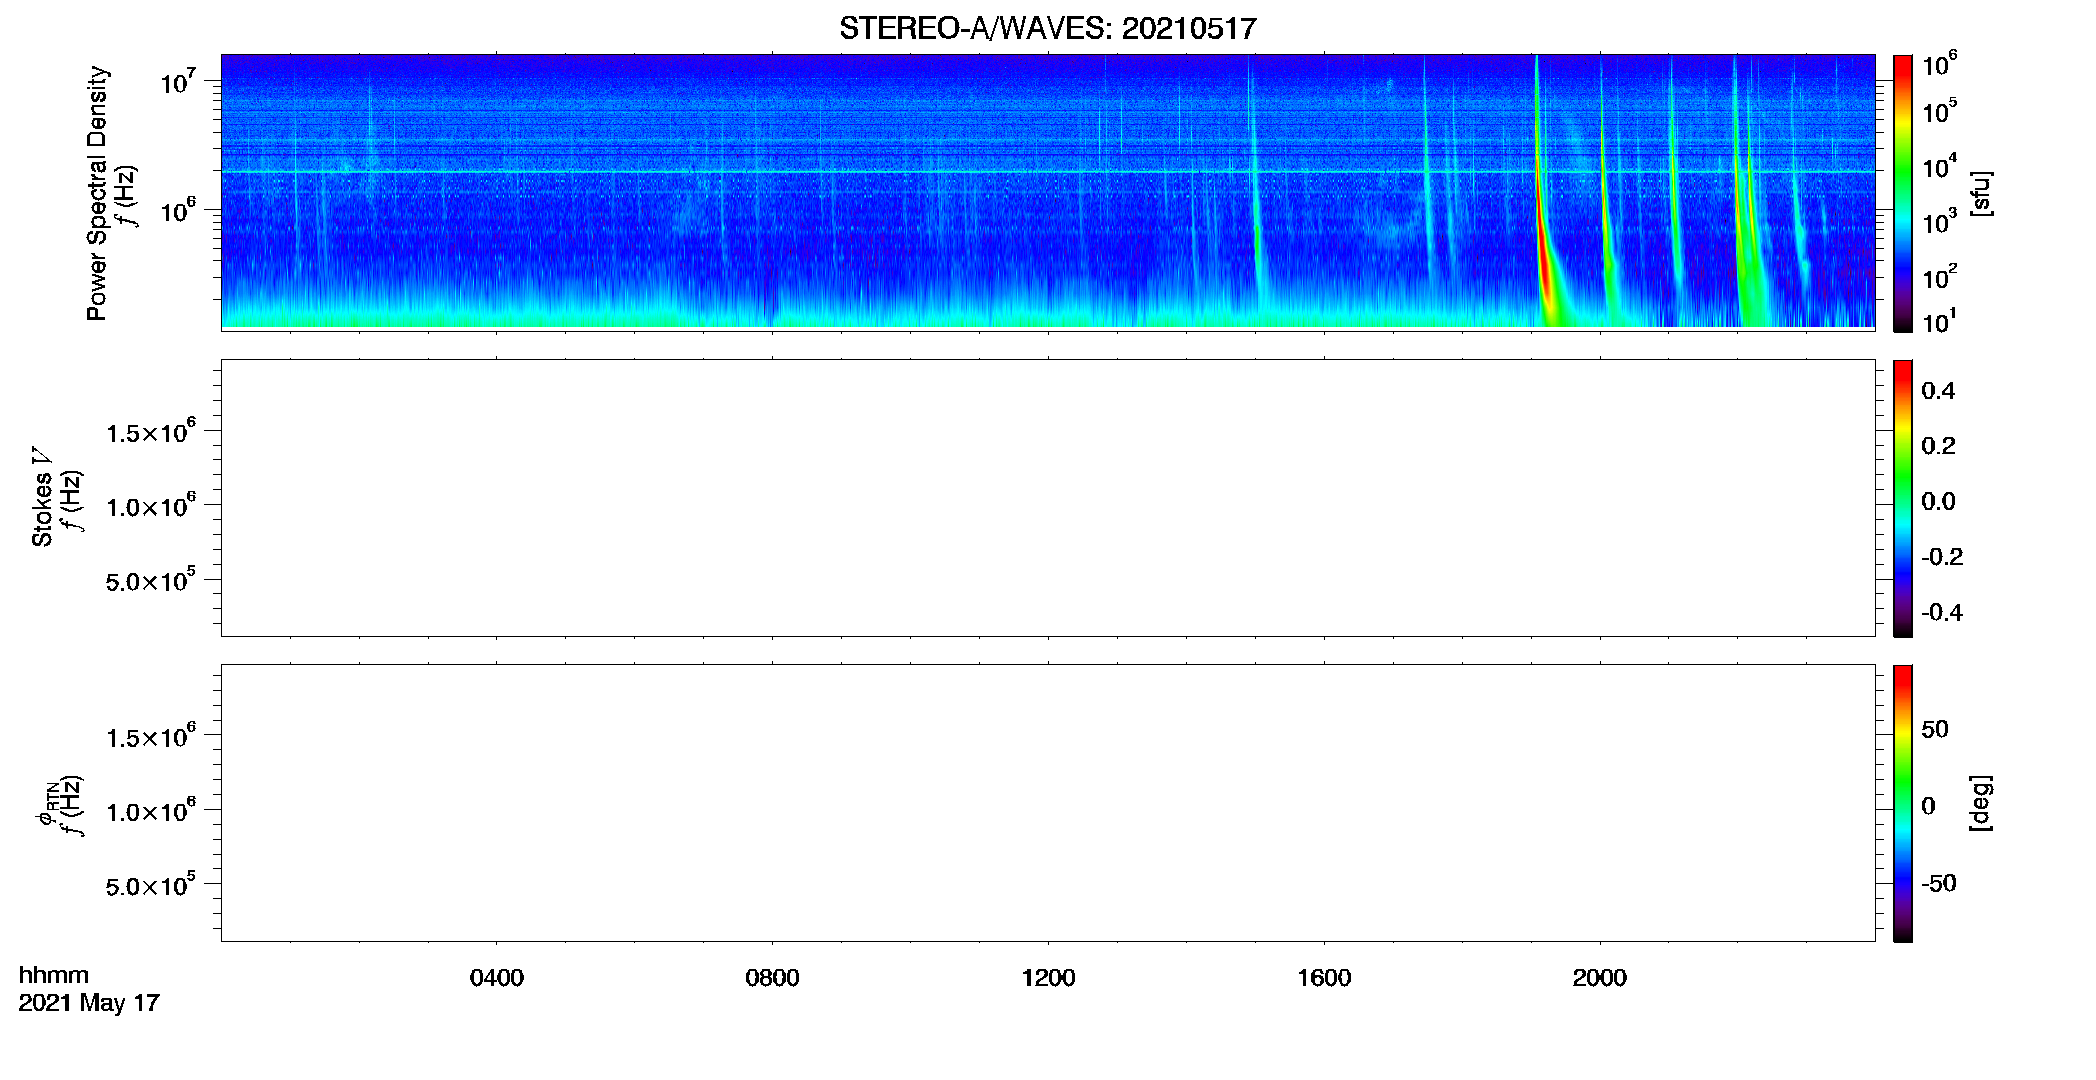Viewport: 2096px width, 1080px height.
Task: Click the empty Stokes V plot panel
Action: [x=1047, y=498]
